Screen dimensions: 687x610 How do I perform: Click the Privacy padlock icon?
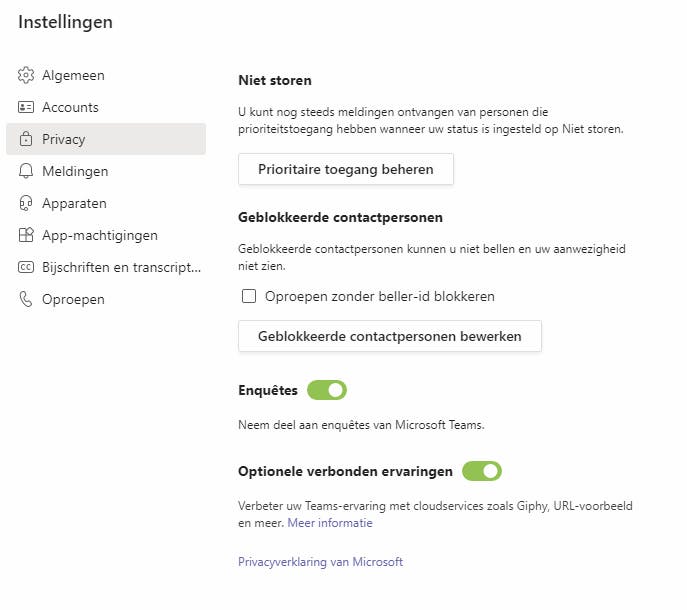[x=26, y=139]
